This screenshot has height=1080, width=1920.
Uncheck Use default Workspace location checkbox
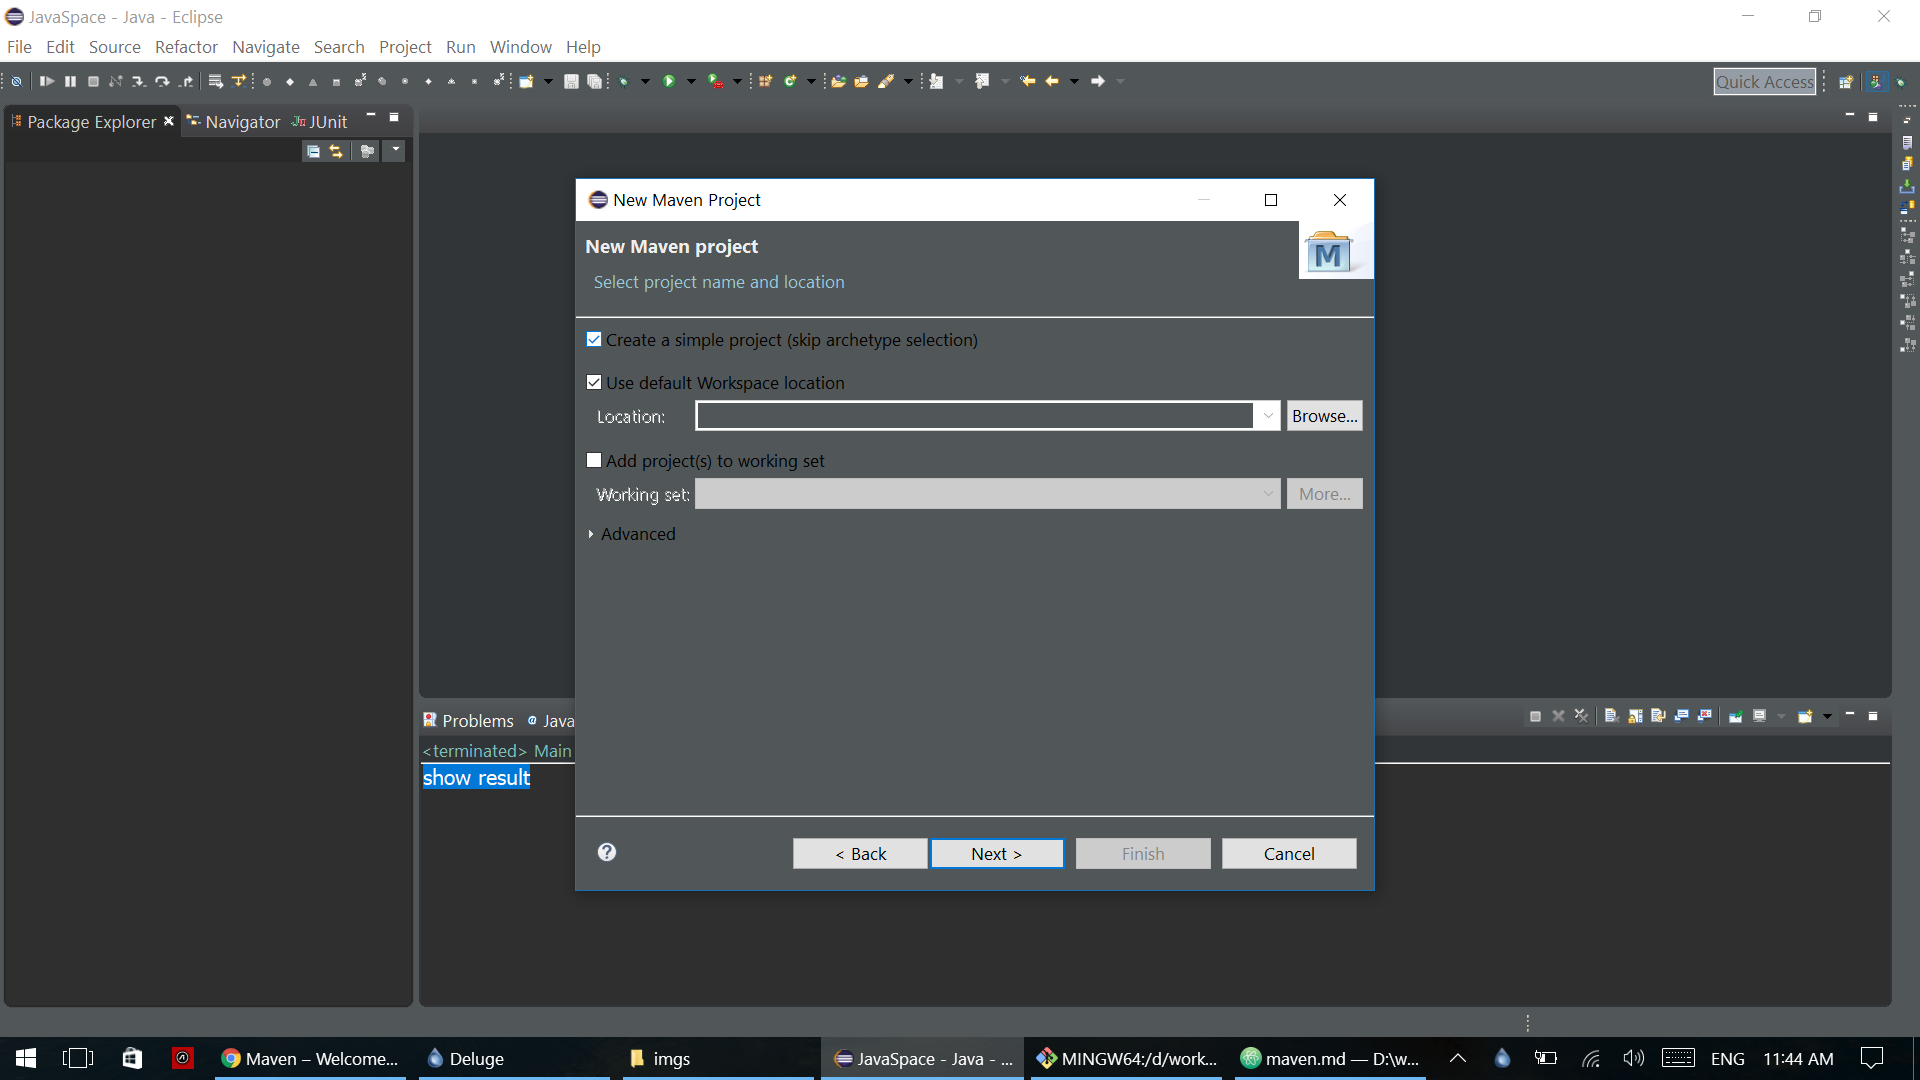pyautogui.click(x=594, y=383)
